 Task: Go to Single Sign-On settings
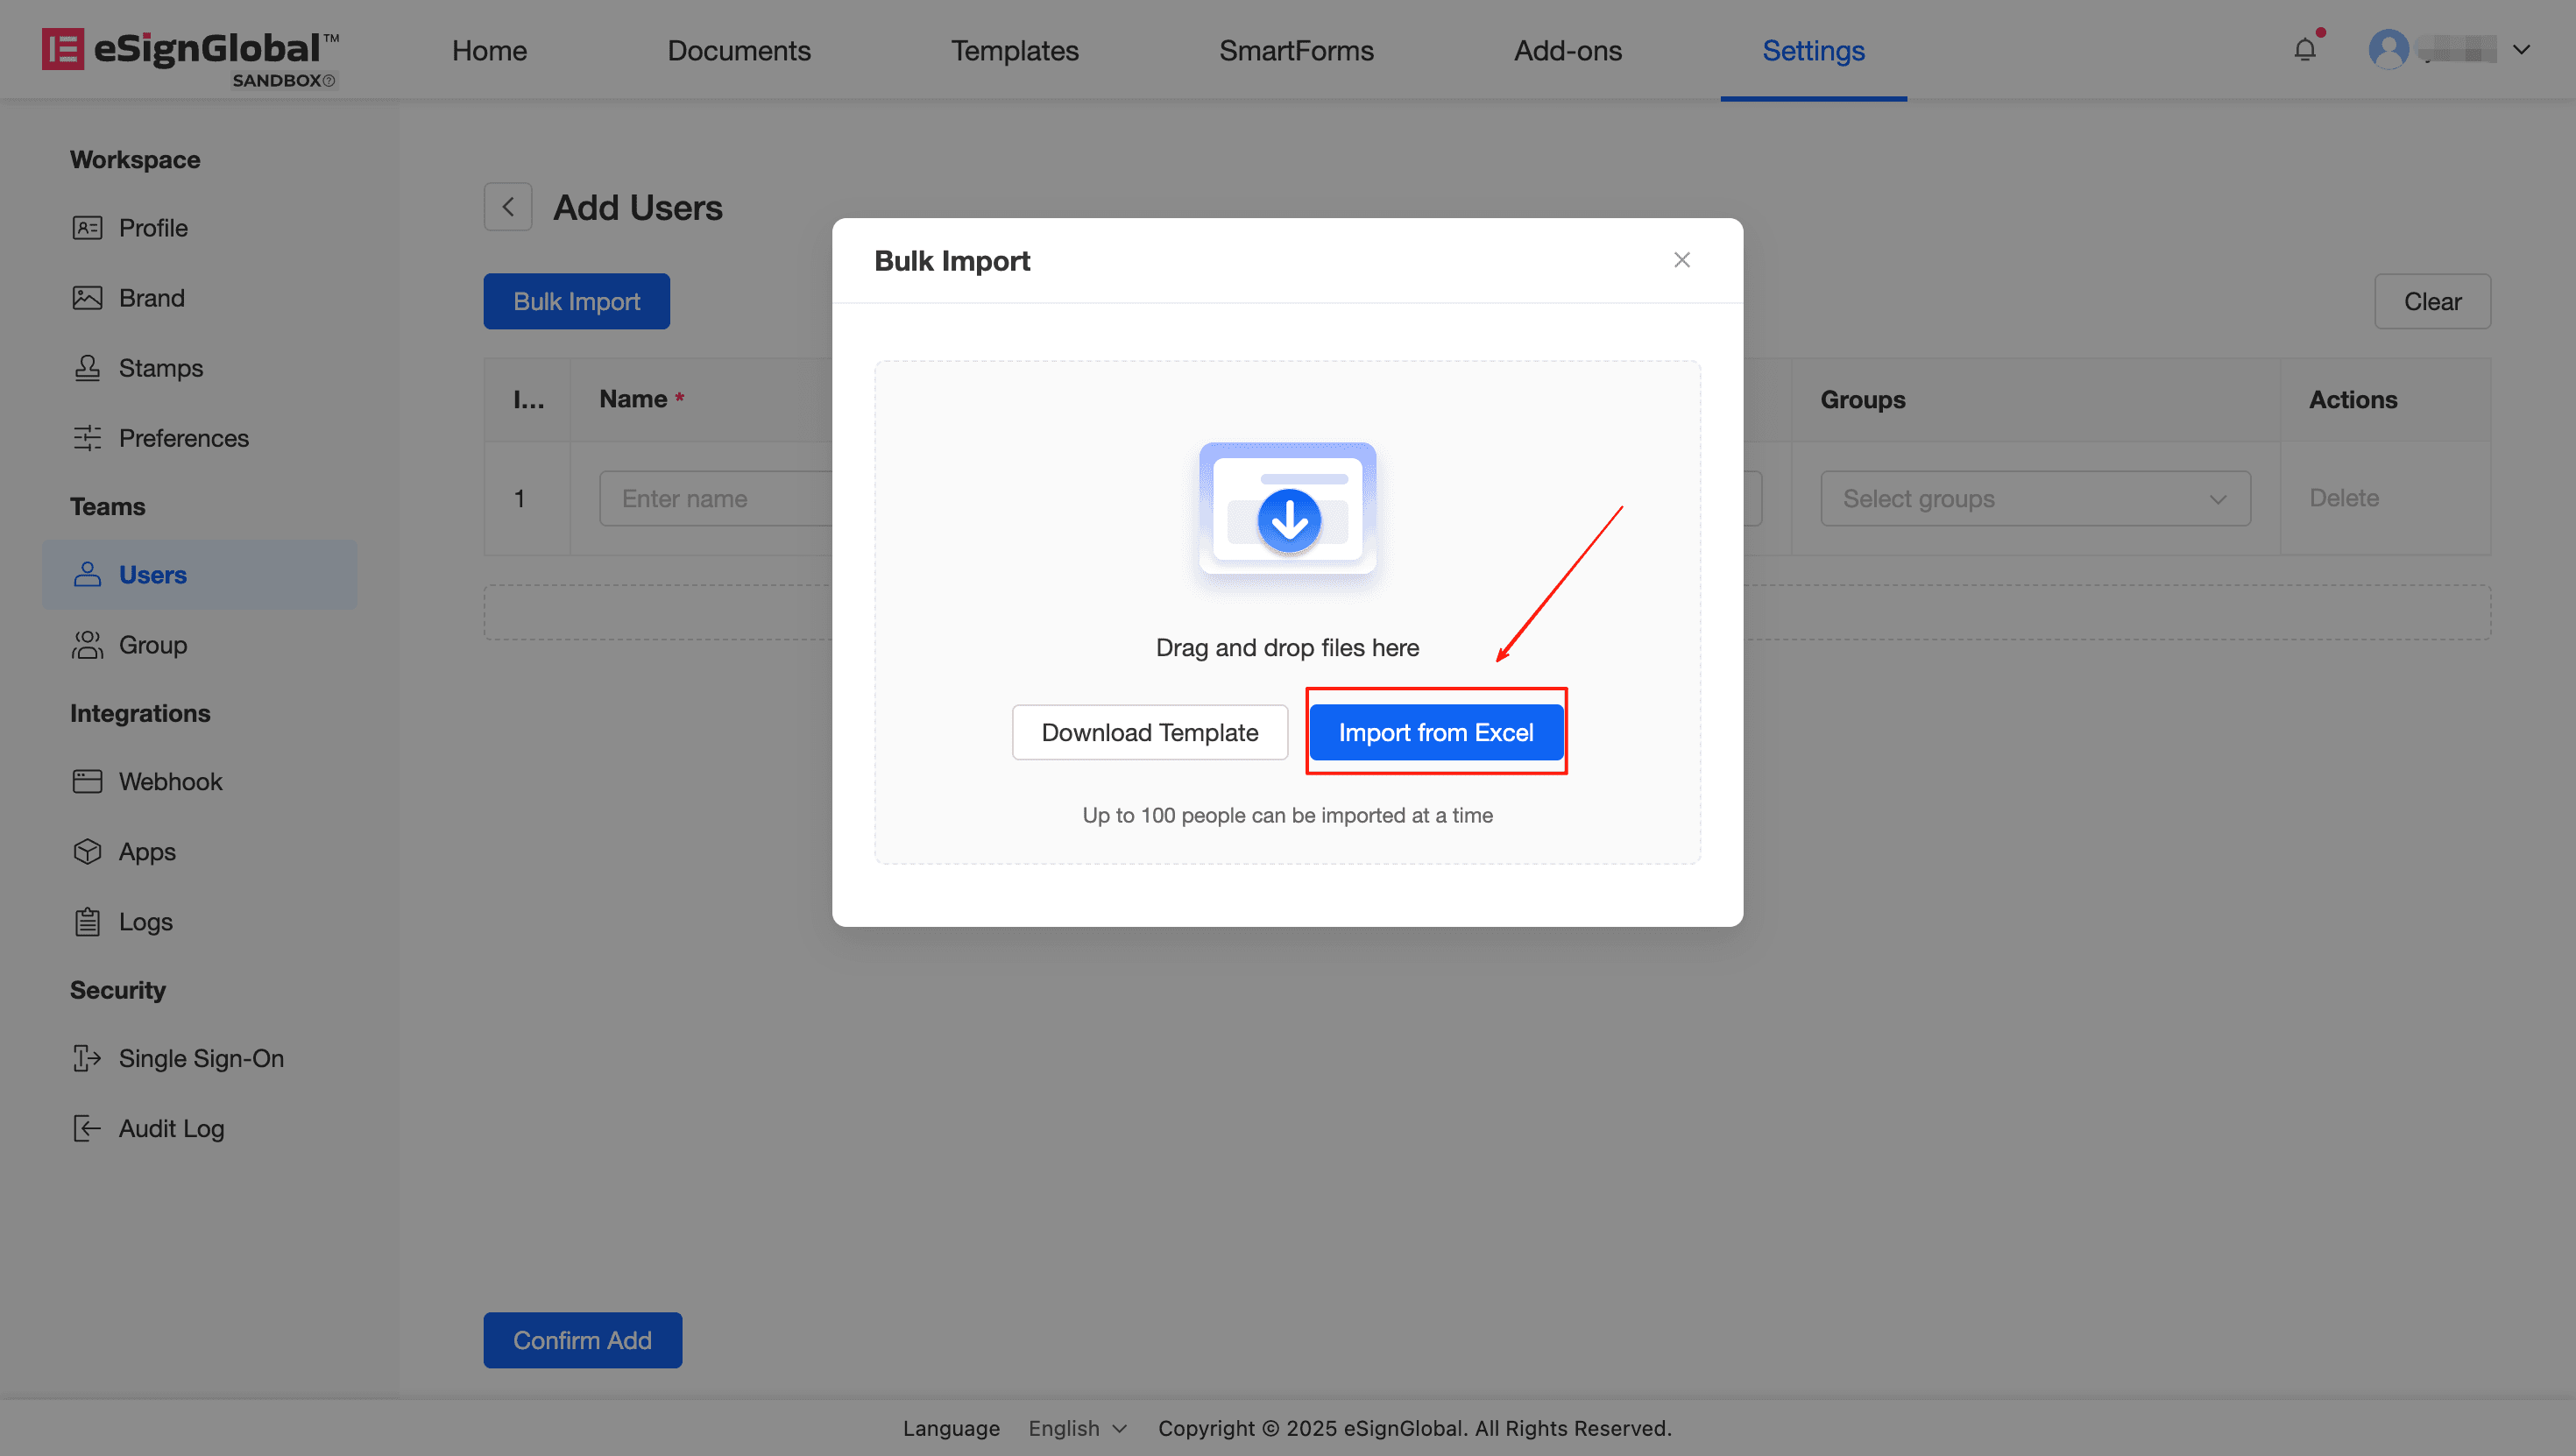tap(200, 1058)
